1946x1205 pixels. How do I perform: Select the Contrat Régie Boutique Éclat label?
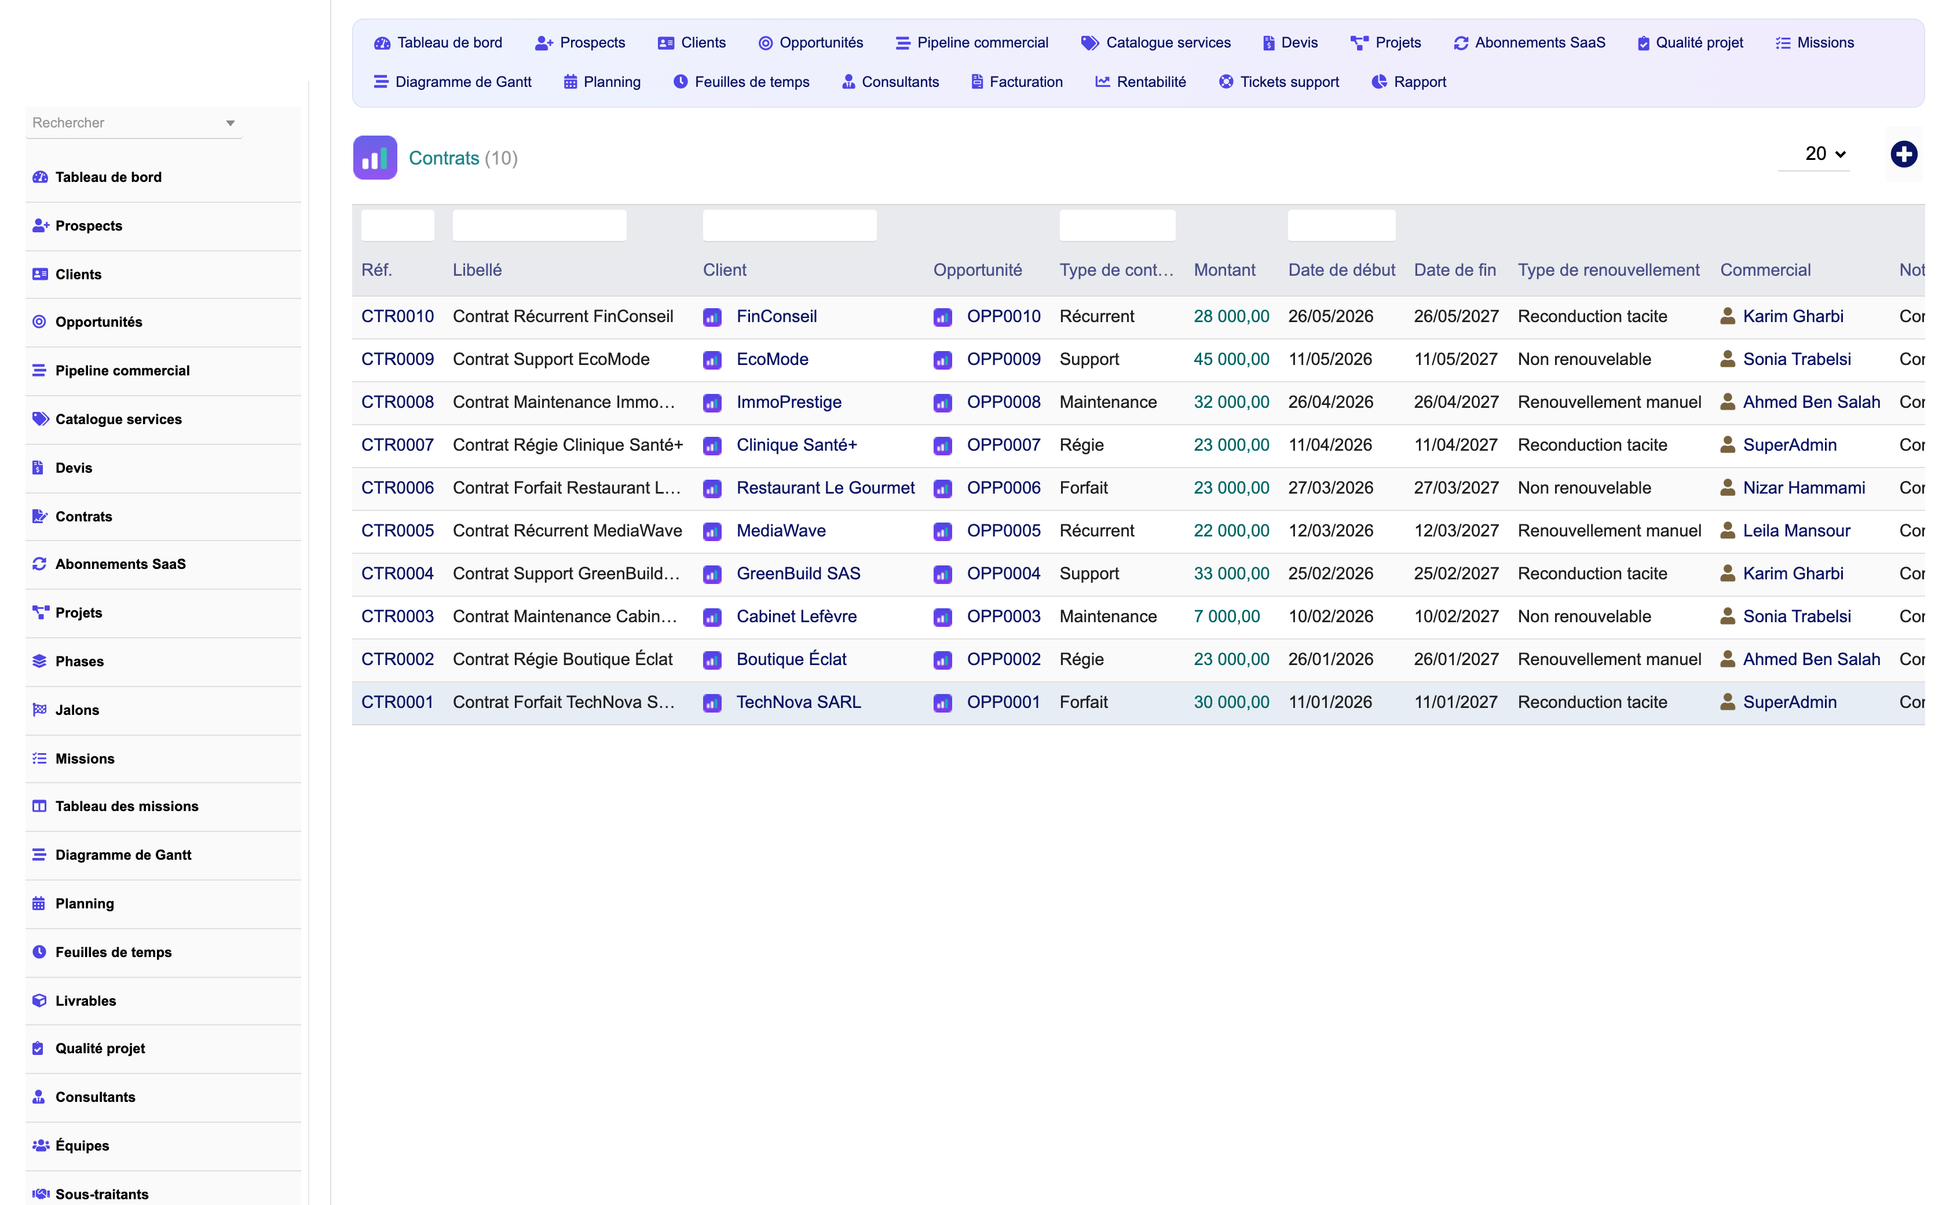pyautogui.click(x=563, y=659)
